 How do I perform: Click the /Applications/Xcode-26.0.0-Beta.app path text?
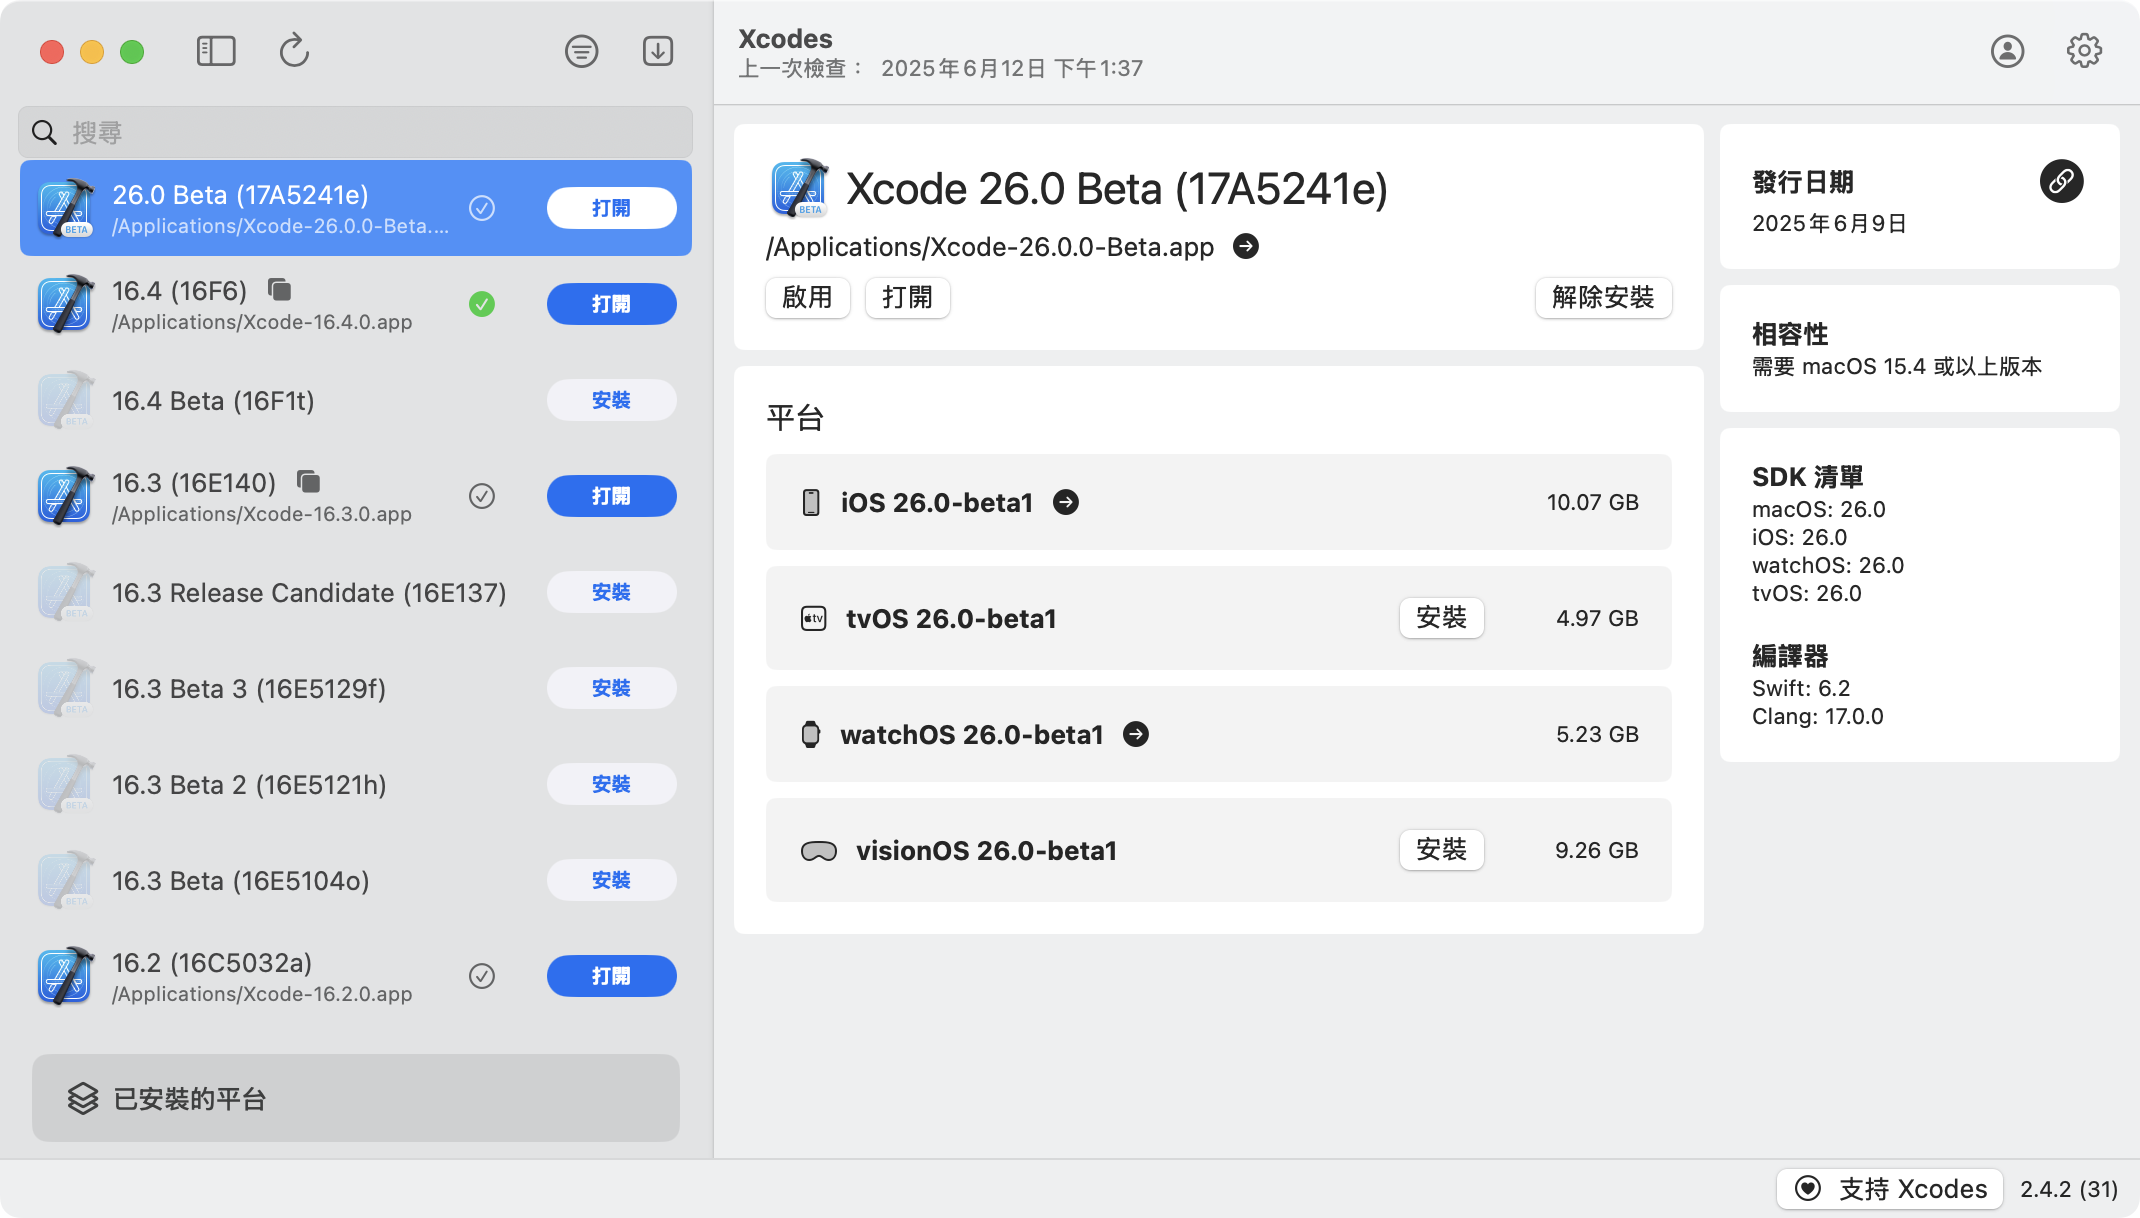click(x=990, y=247)
